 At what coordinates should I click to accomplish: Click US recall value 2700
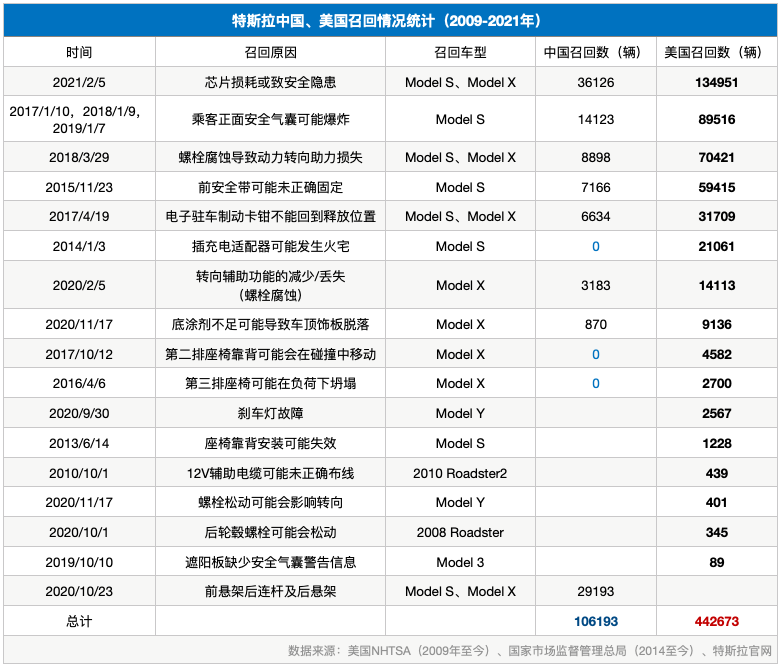(716, 383)
